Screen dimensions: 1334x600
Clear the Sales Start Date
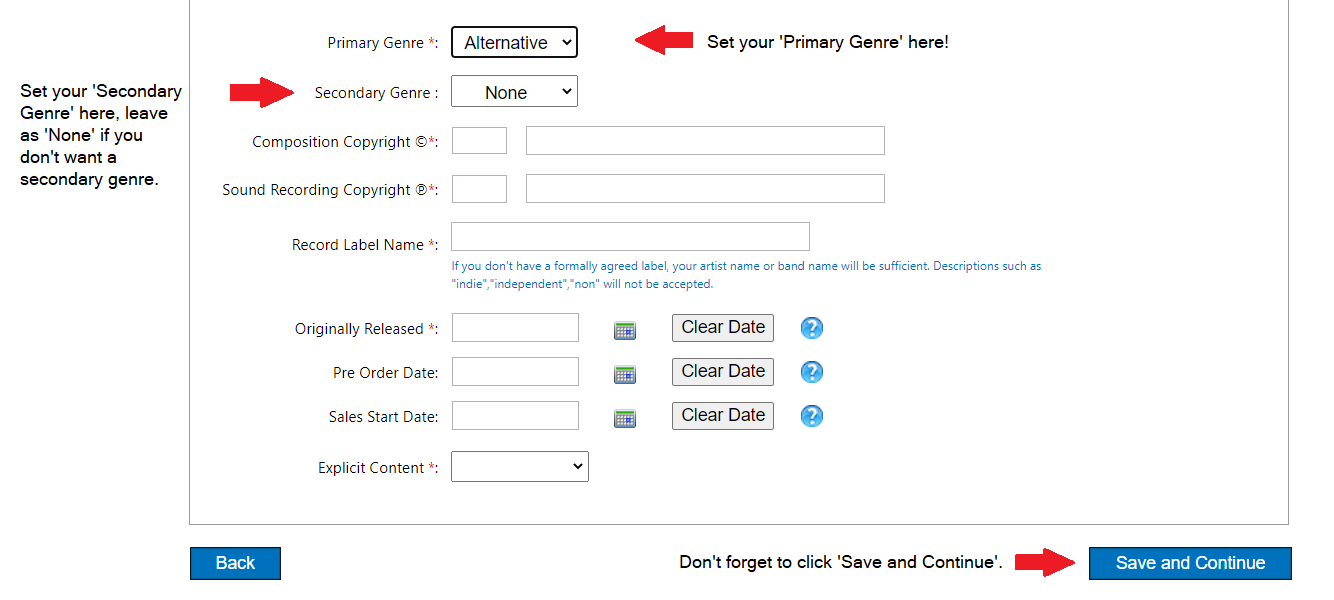[722, 415]
